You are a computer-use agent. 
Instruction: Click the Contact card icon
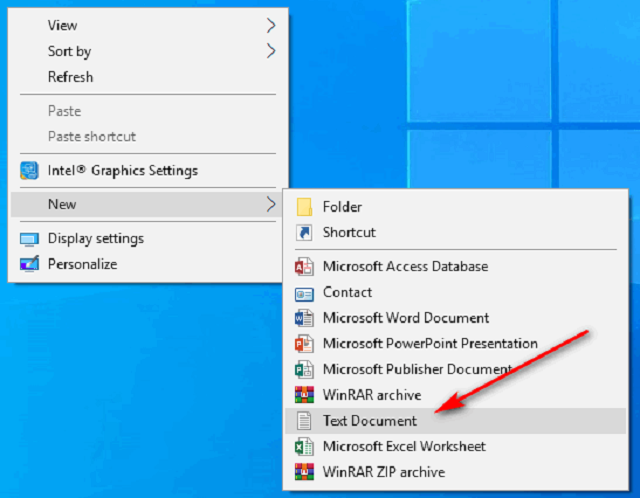305,293
